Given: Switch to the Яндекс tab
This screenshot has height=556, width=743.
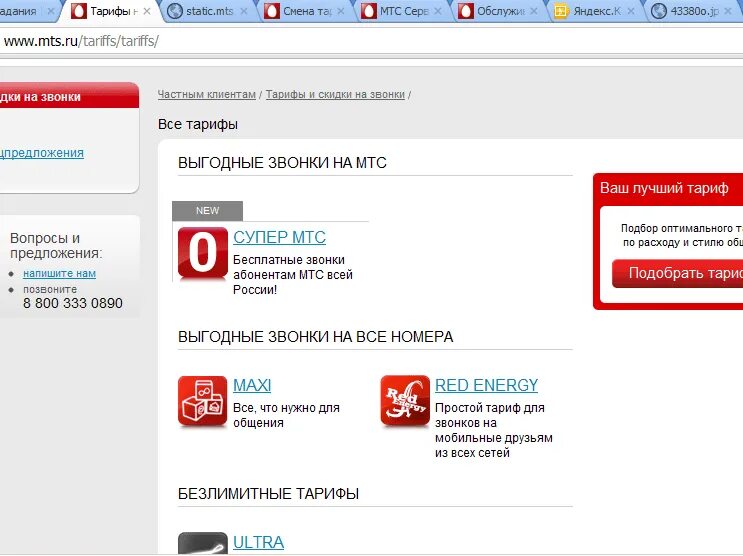Looking at the screenshot, I should tap(597, 11).
